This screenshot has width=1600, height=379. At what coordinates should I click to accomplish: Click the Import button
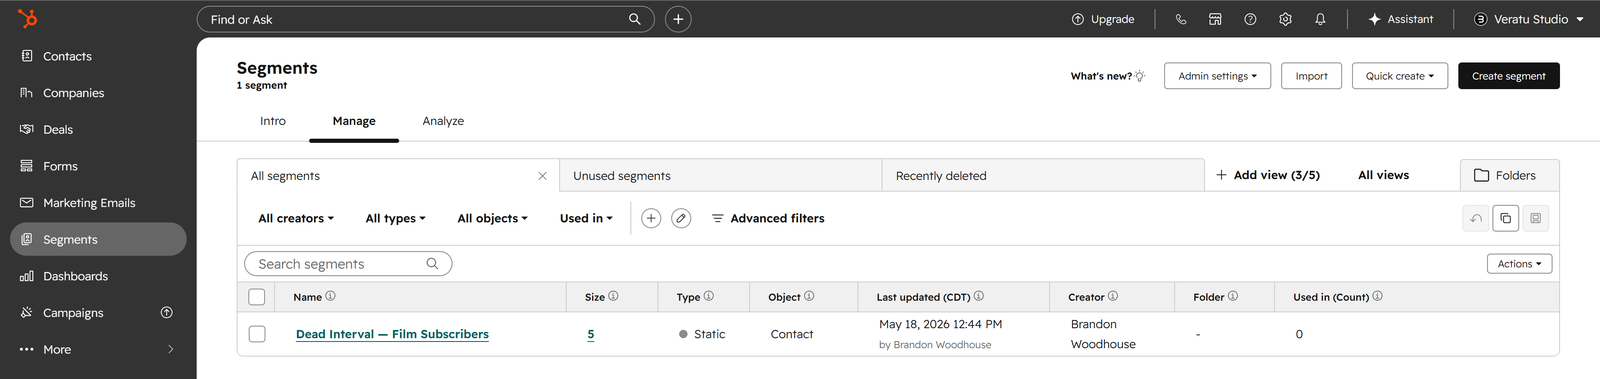(1311, 76)
